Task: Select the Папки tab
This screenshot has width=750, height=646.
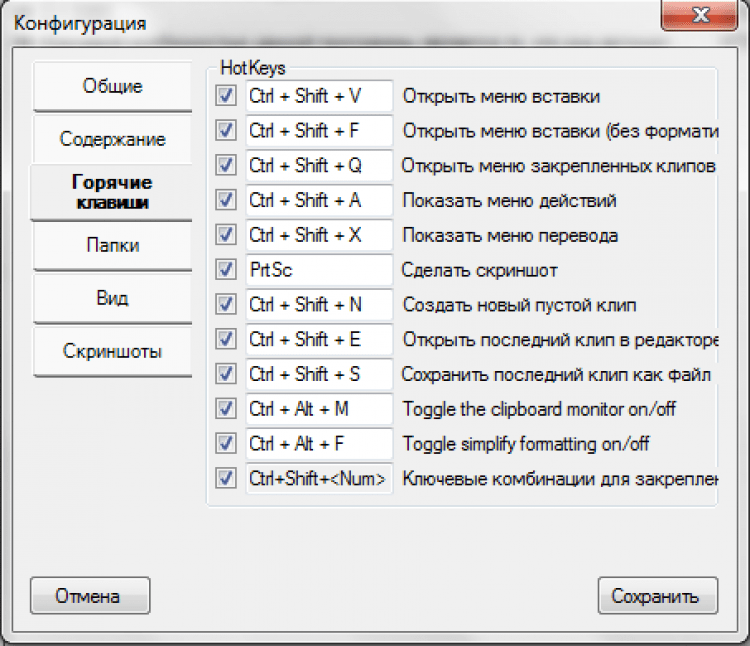Action: coord(112,246)
